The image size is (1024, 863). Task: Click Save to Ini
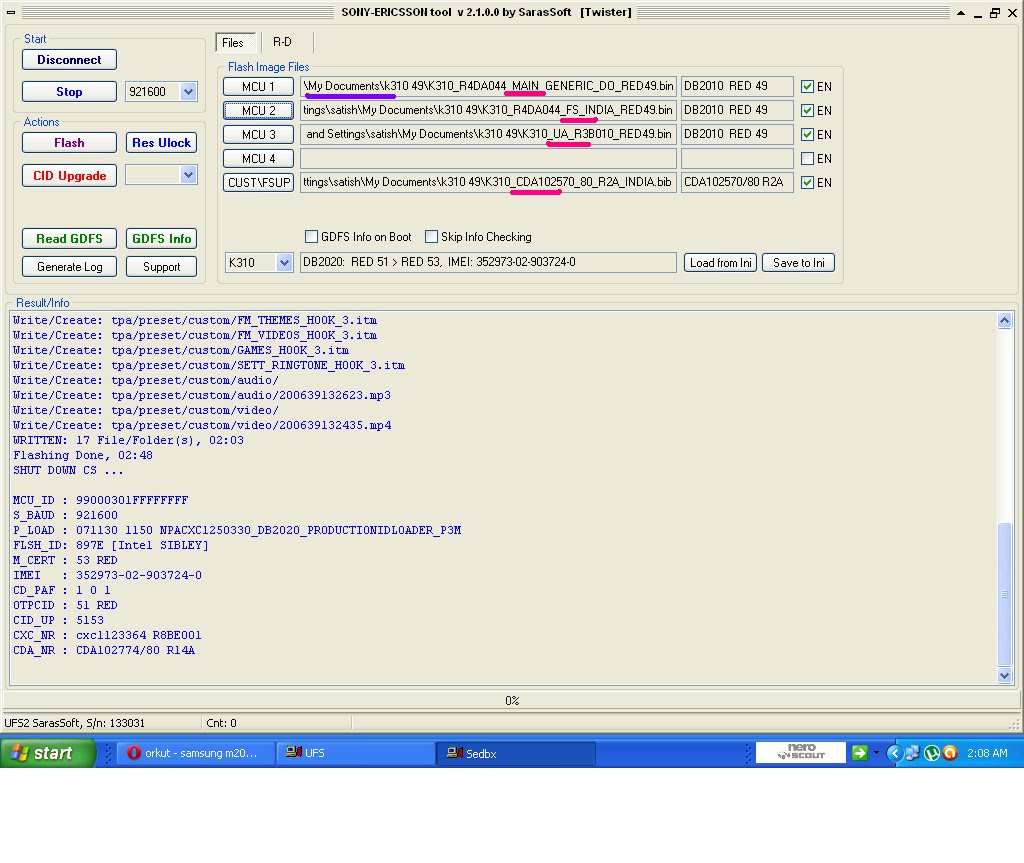pyautogui.click(x=798, y=262)
